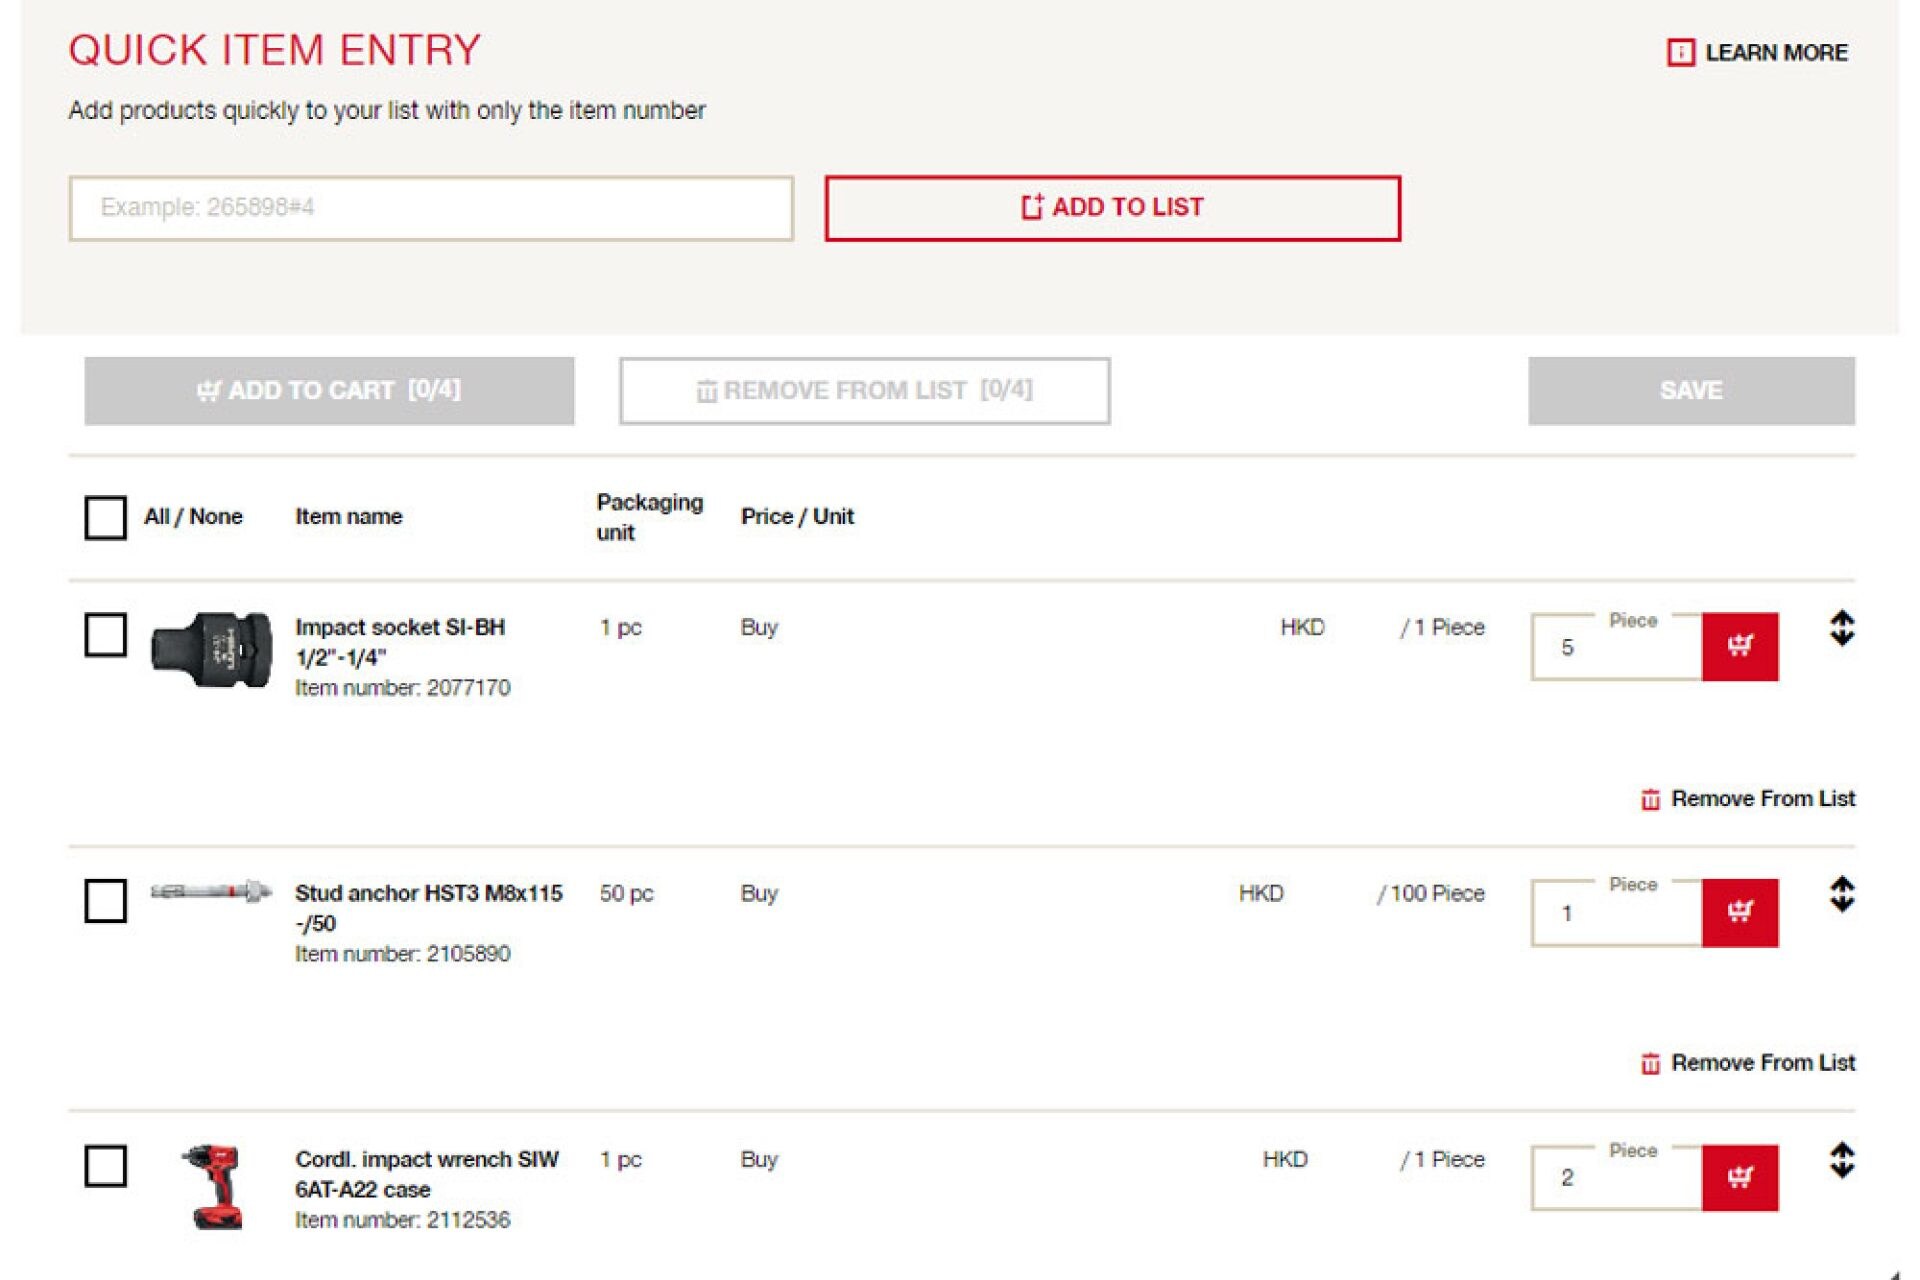Click trash icon below Stud anchor row
1920x1280 pixels.
point(1650,1063)
